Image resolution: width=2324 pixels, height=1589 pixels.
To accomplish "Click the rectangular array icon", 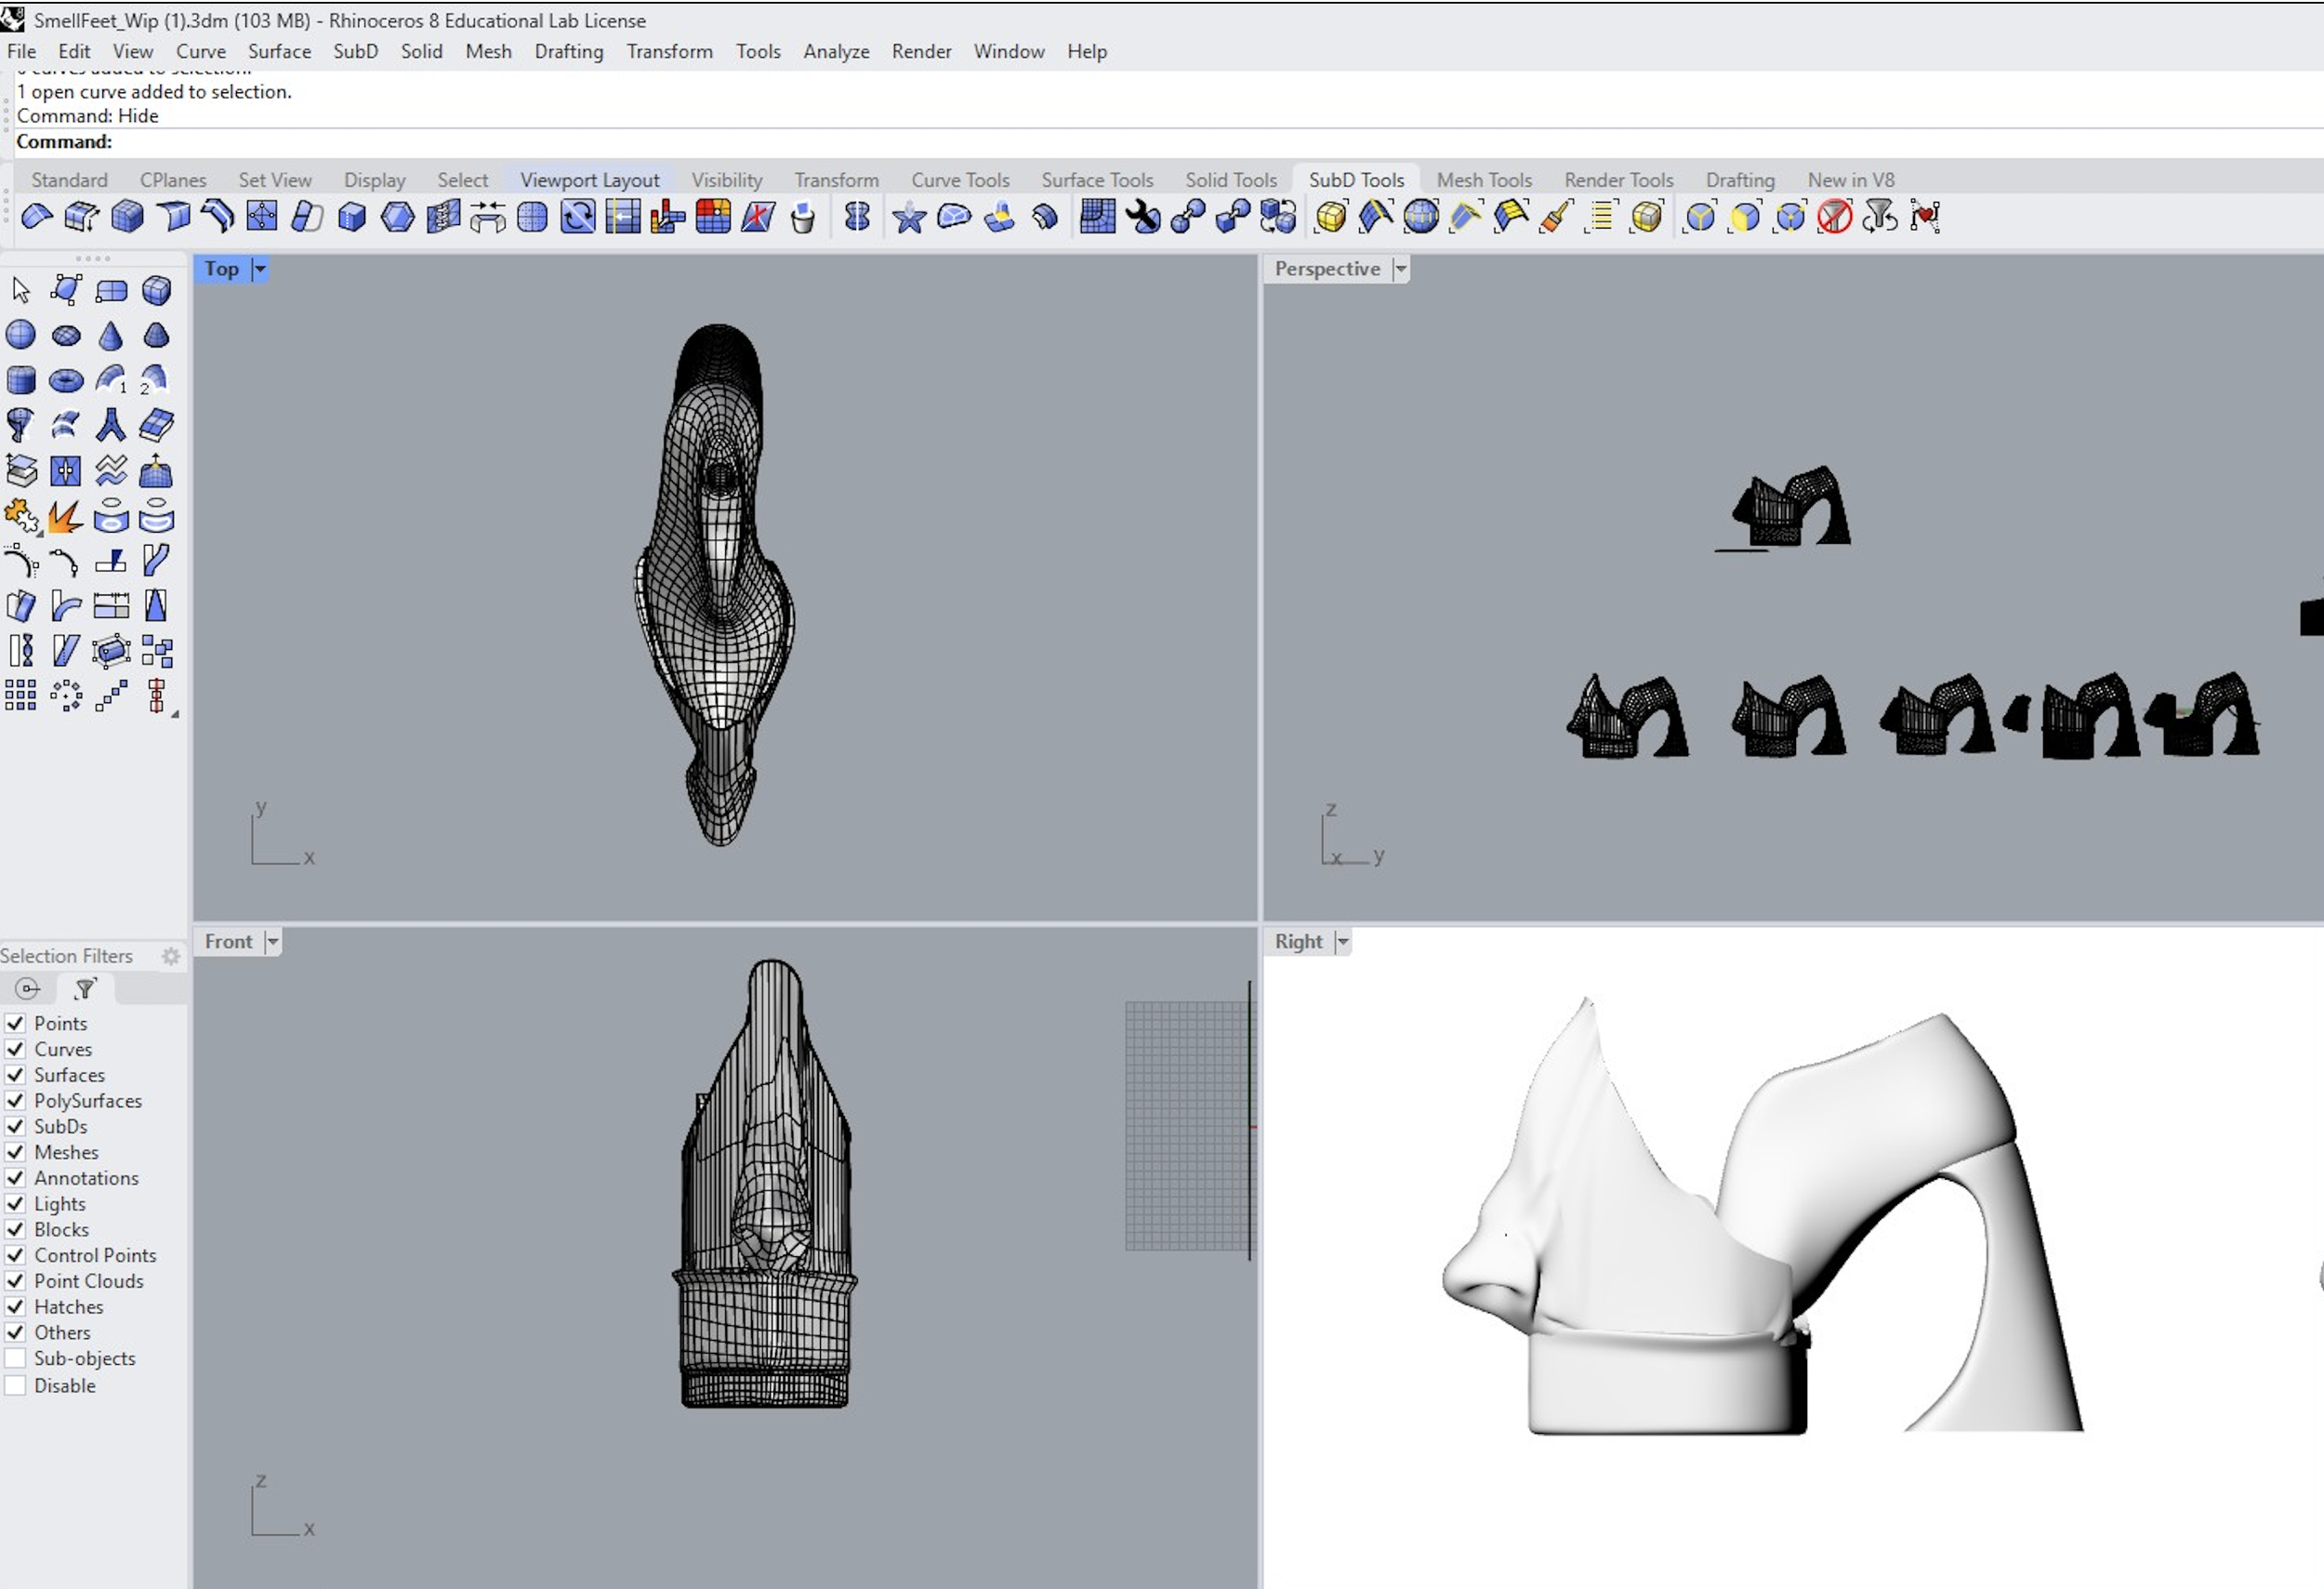I will 21,695.
